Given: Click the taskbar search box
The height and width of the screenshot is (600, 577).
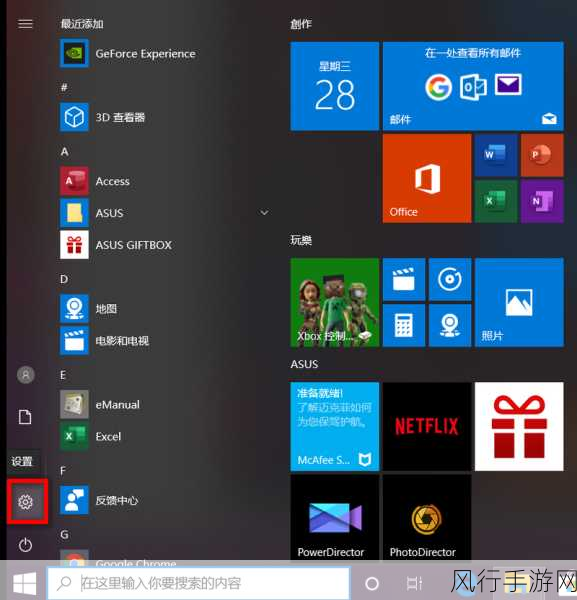Looking at the screenshot, I should click(198, 583).
